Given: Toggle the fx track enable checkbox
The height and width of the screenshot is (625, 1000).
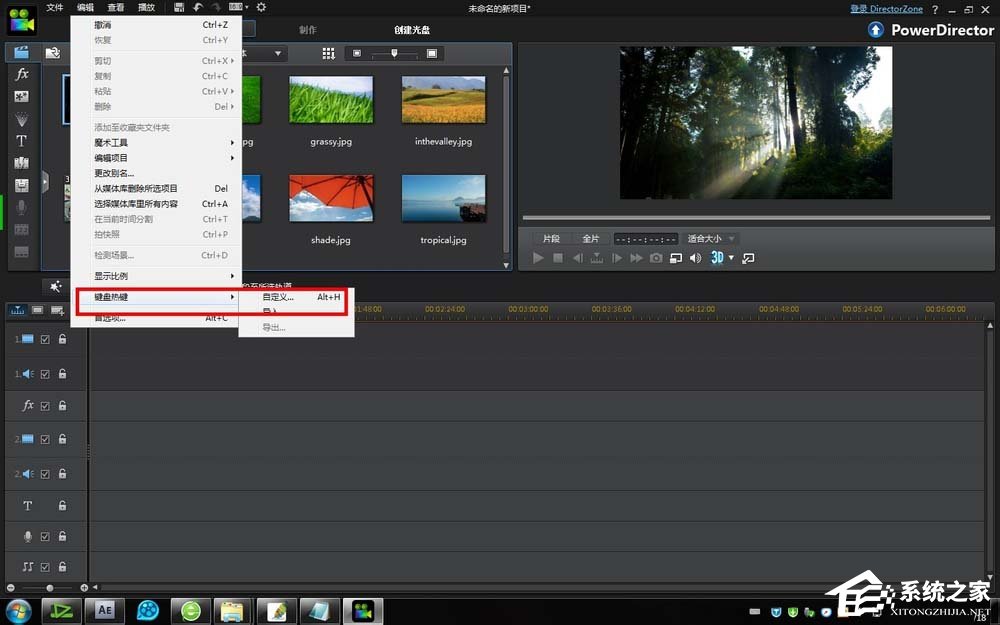Looking at the screenshot, I should tap(45, 406).
